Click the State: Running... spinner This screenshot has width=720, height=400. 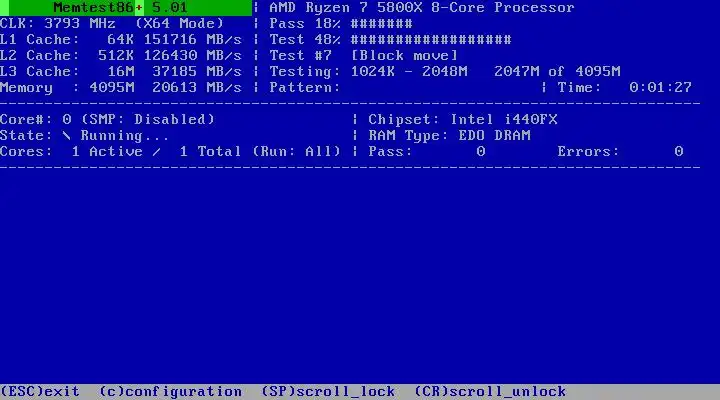(x=84, y=135)
